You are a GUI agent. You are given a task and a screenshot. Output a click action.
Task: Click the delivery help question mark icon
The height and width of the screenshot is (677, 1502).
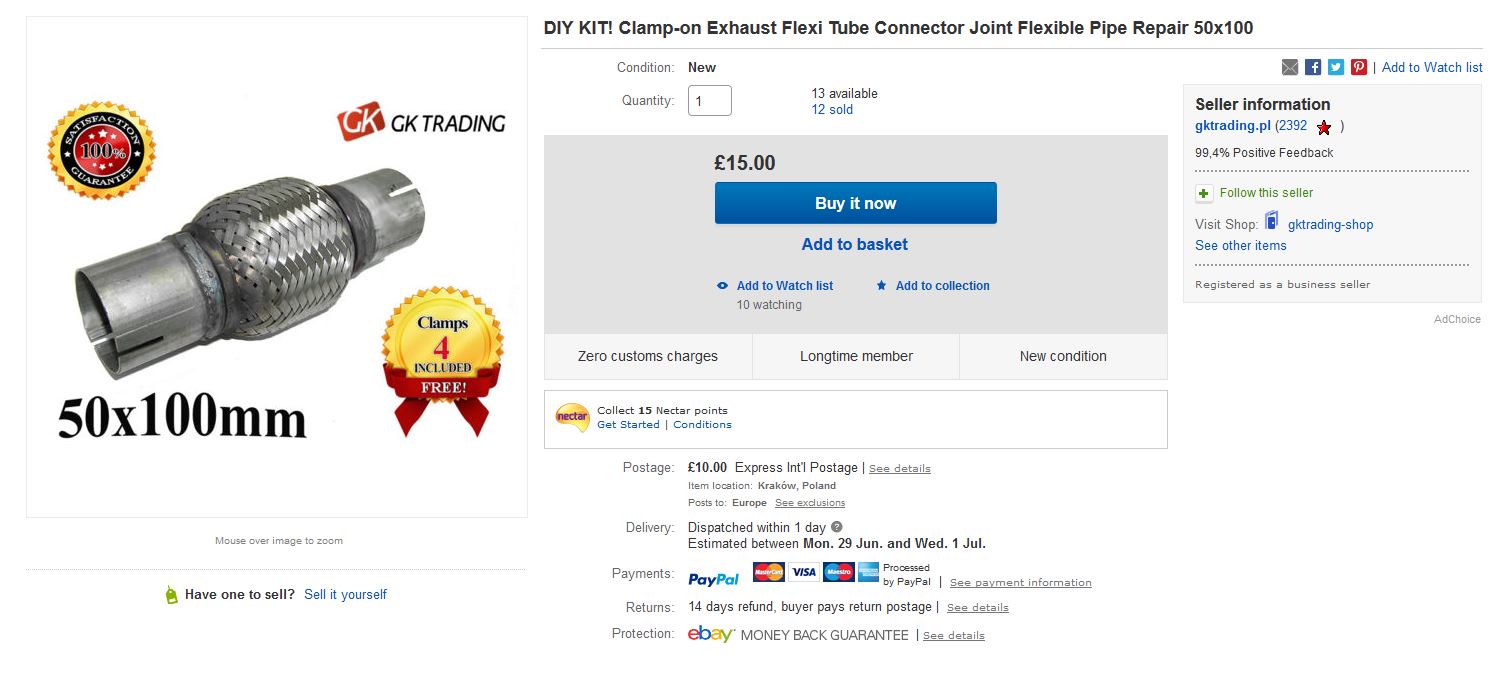[837, 527]
